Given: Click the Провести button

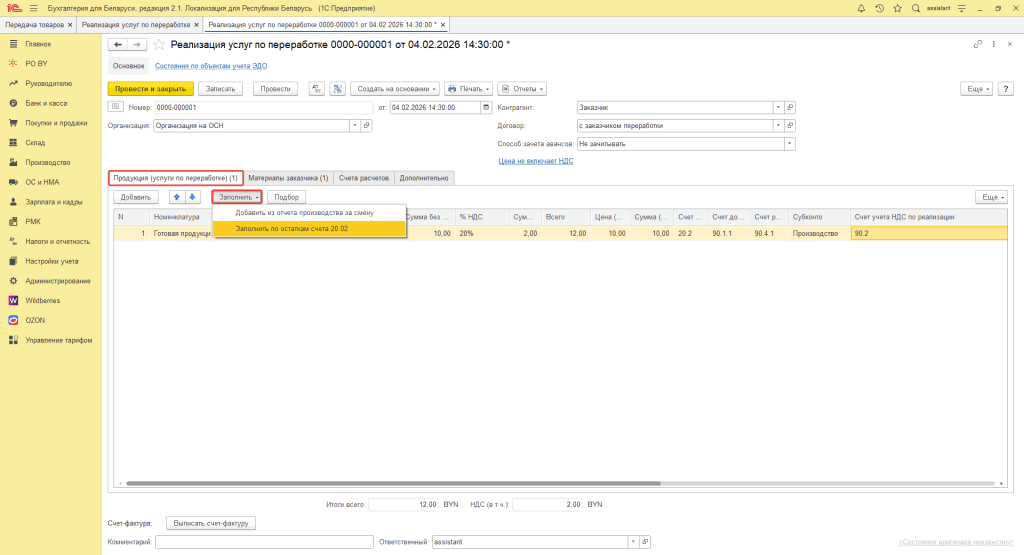Looking at the screenshot, I should click(x=275, y=89).
